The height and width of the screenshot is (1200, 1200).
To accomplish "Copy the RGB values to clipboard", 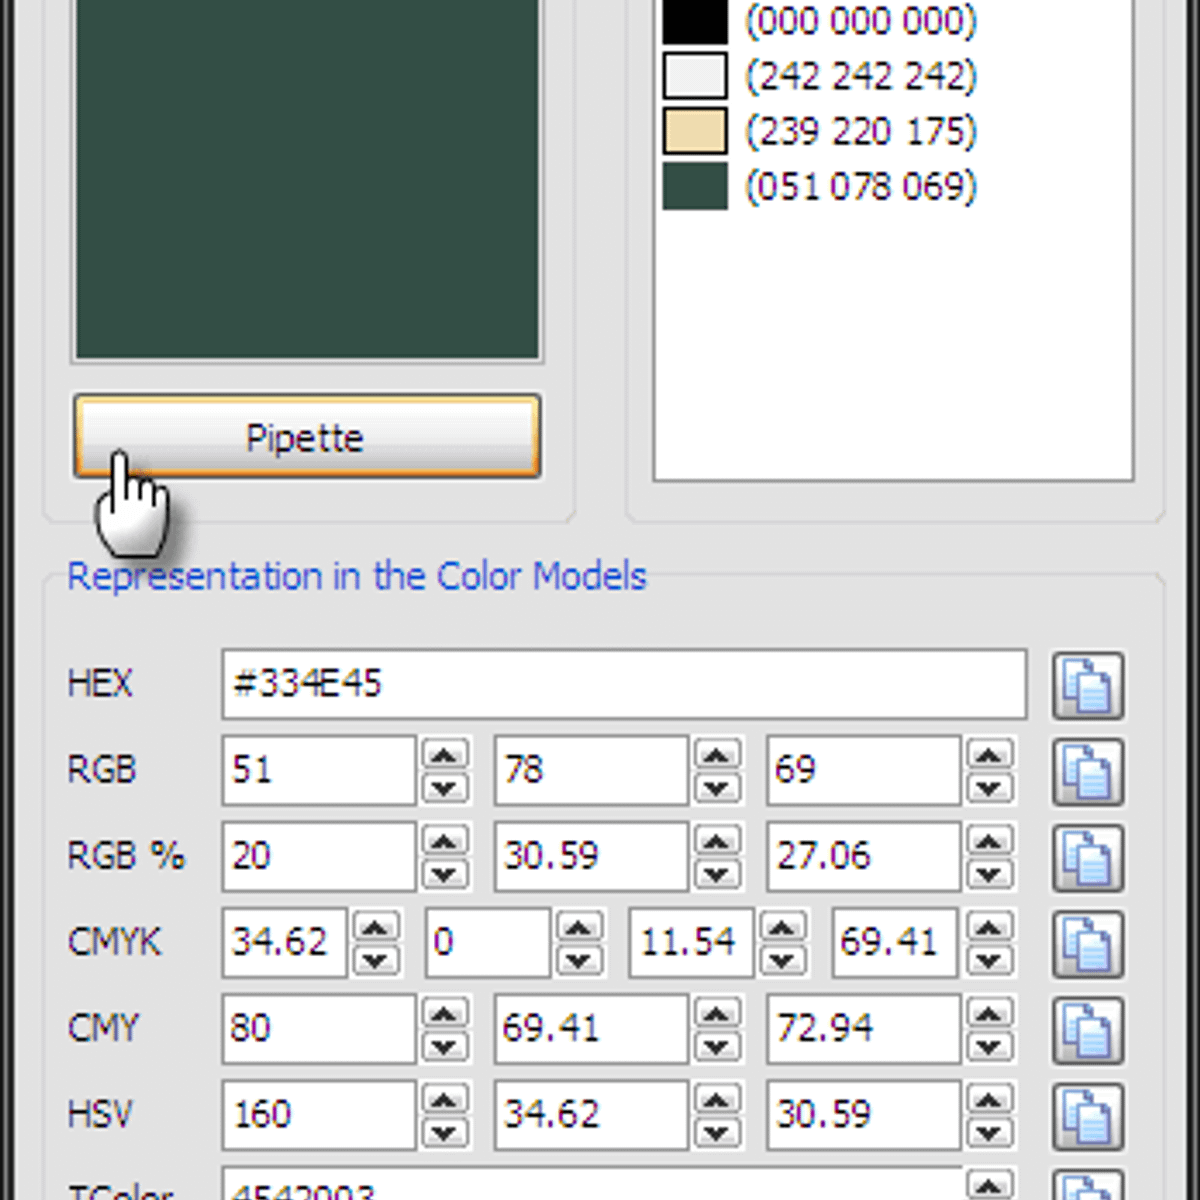I will pos(1087,772).
